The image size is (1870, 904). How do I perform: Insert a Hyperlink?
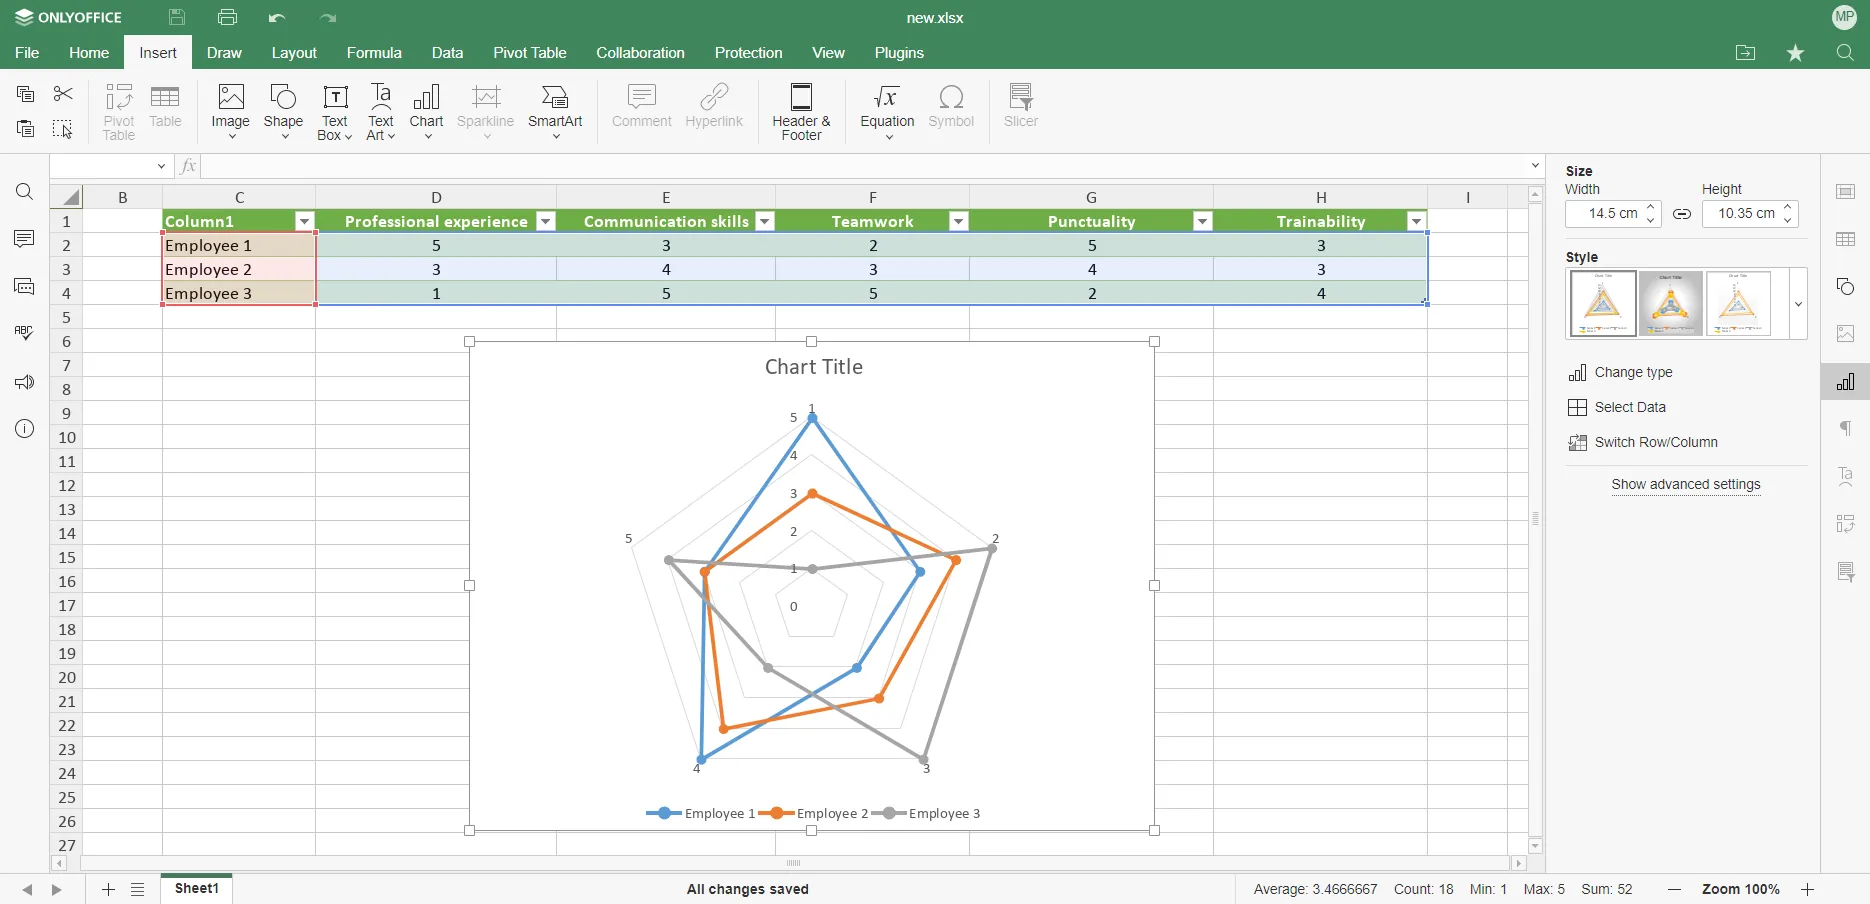click(714, 107)
